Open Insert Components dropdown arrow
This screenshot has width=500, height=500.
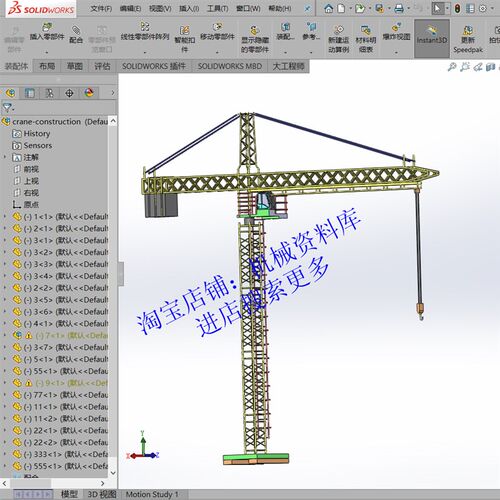47,52
